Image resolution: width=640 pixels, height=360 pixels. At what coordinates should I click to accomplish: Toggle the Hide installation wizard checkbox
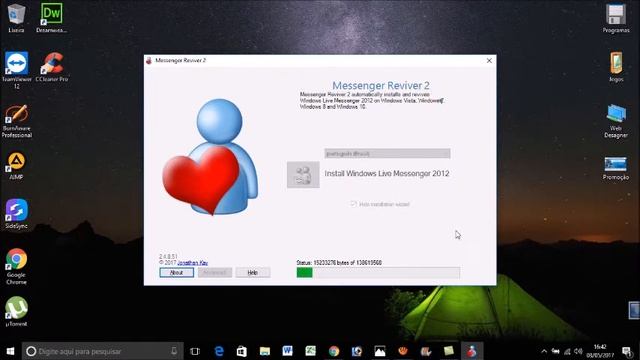353,204
